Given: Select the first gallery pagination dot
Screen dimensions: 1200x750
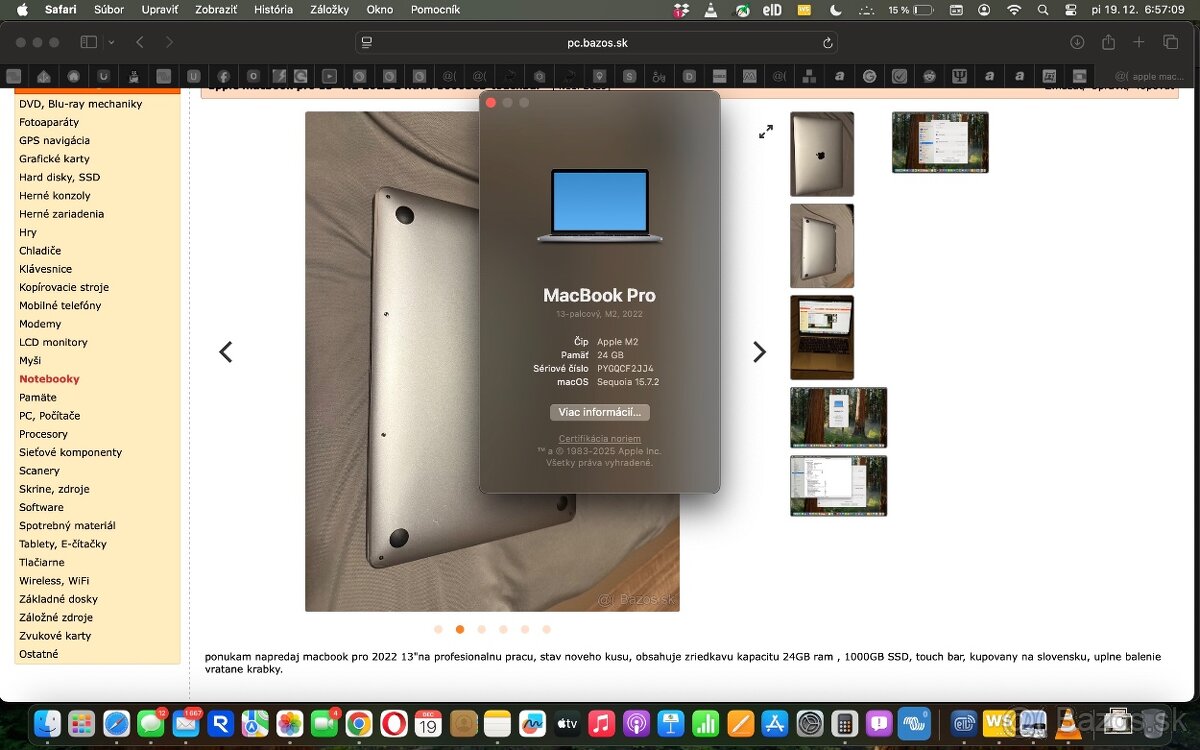Looking at the screenshot, I should 438,629.
